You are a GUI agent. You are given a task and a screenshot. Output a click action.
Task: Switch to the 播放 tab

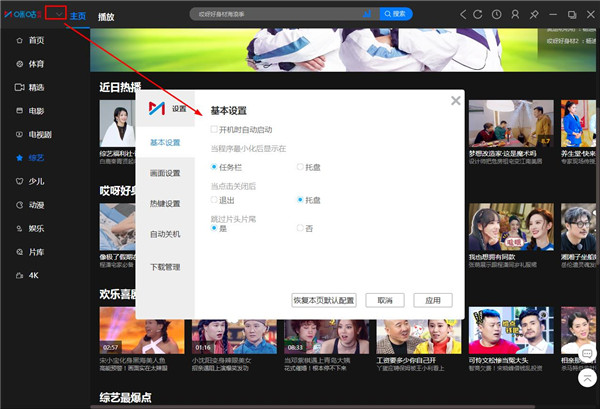pyautogui.click(x=106, y=17)
